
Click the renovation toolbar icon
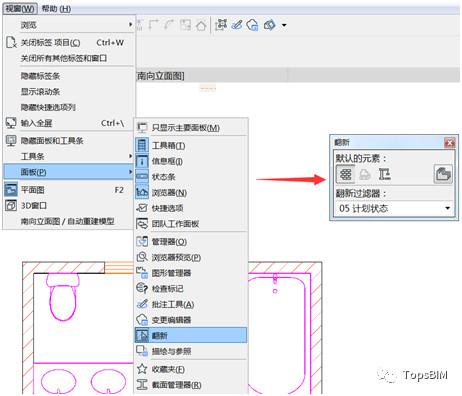270,25
